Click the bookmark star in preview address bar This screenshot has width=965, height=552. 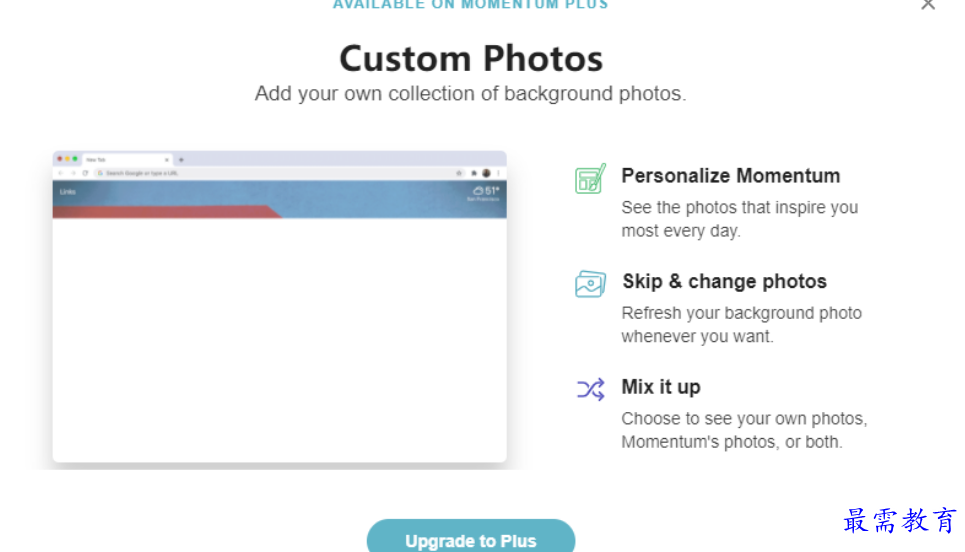[458, 174]
